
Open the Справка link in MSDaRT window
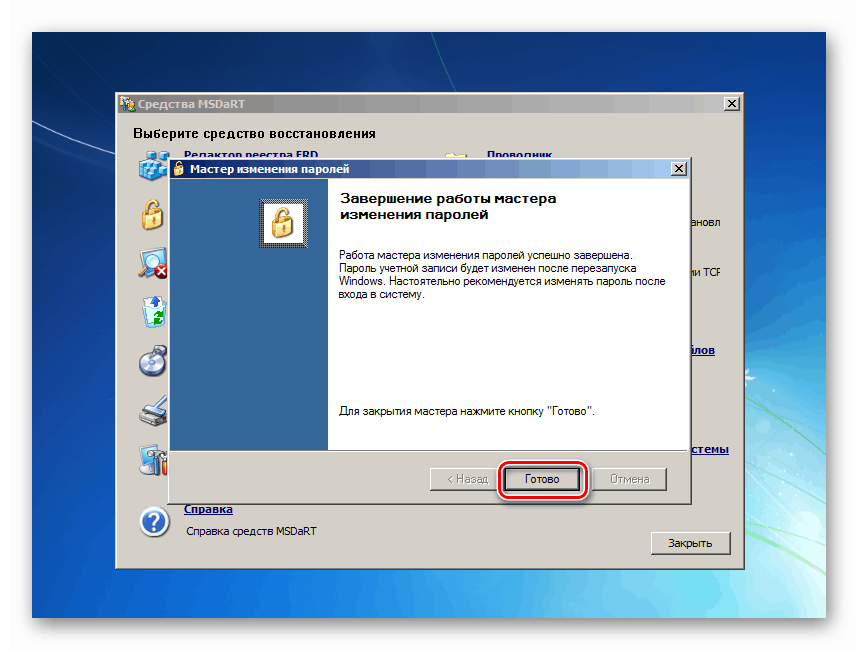click(208, 509)
